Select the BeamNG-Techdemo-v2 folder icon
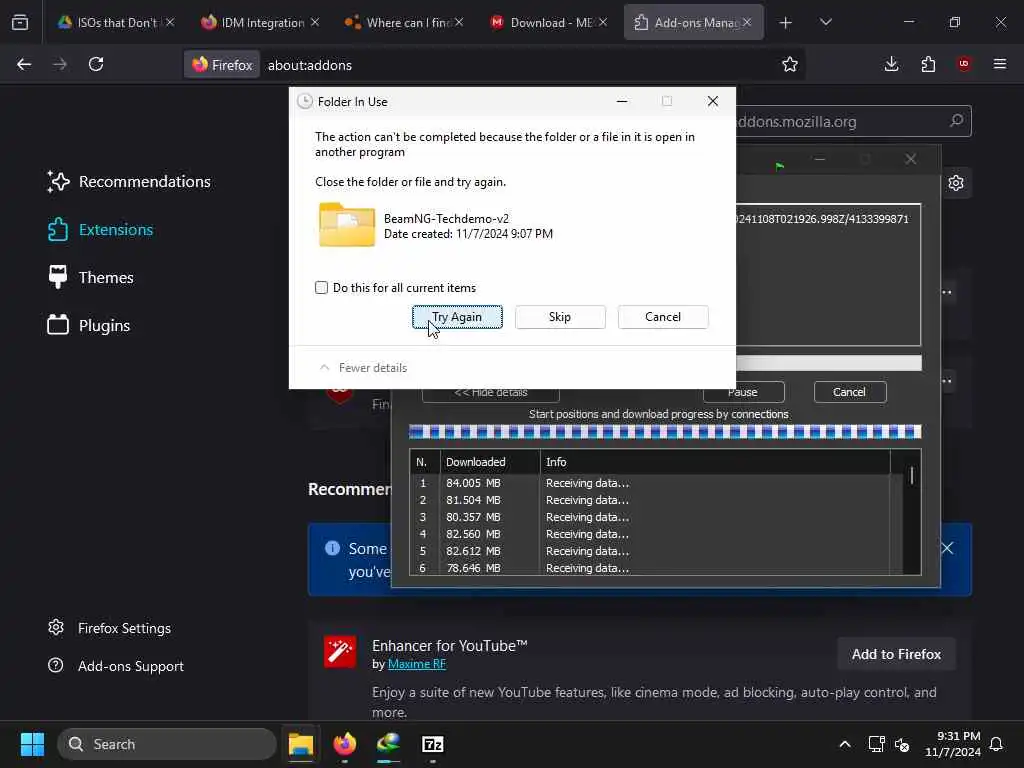This screenshot has width=1024, height=768. [347, 225]
